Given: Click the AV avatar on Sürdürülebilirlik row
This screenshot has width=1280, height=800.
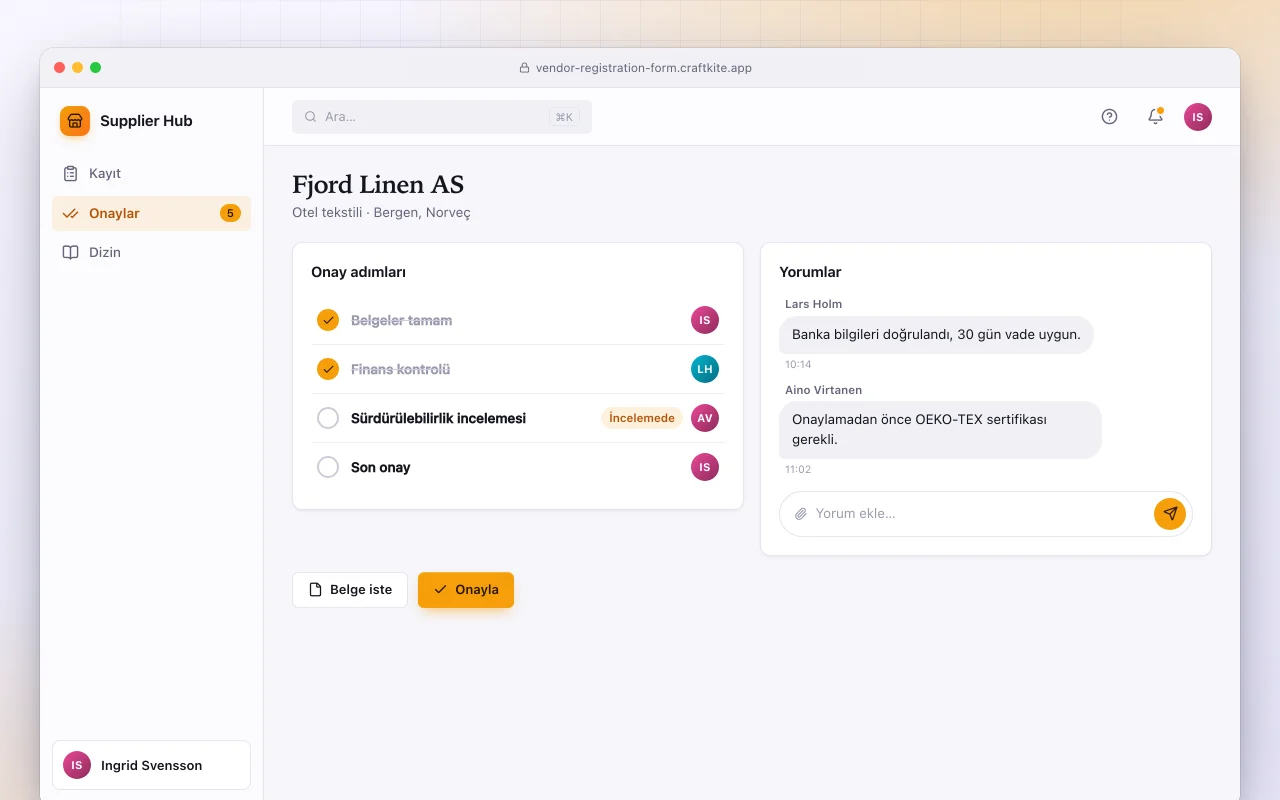Looking at the screenshot, I should coord(705,418).
